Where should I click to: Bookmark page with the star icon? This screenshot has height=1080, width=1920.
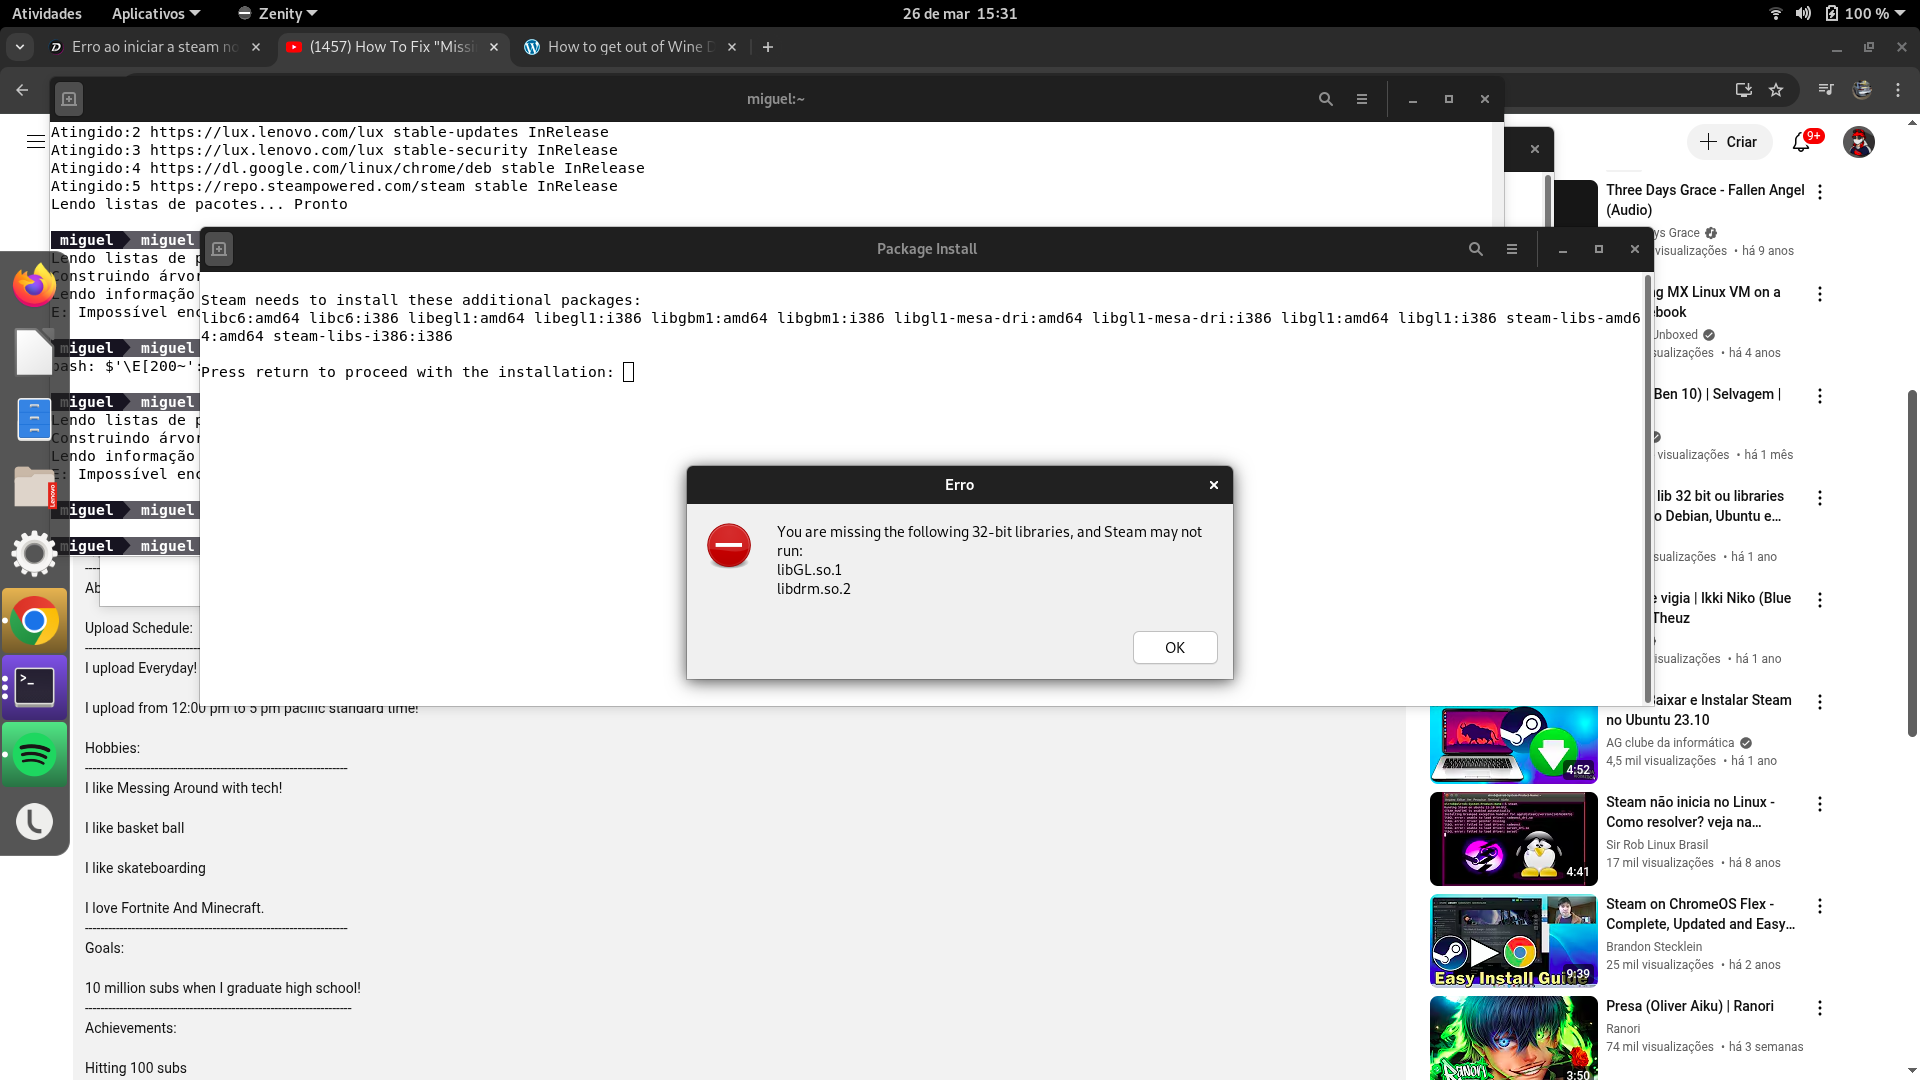click(1775, 90)
